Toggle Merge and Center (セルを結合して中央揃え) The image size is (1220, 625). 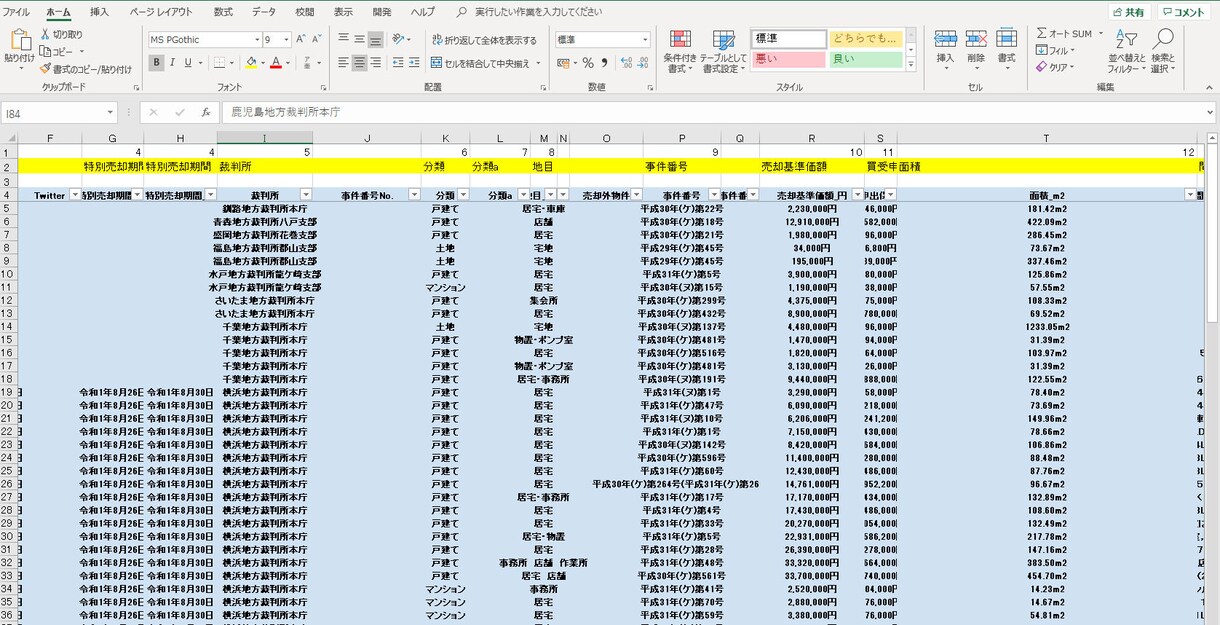point(480,62)
